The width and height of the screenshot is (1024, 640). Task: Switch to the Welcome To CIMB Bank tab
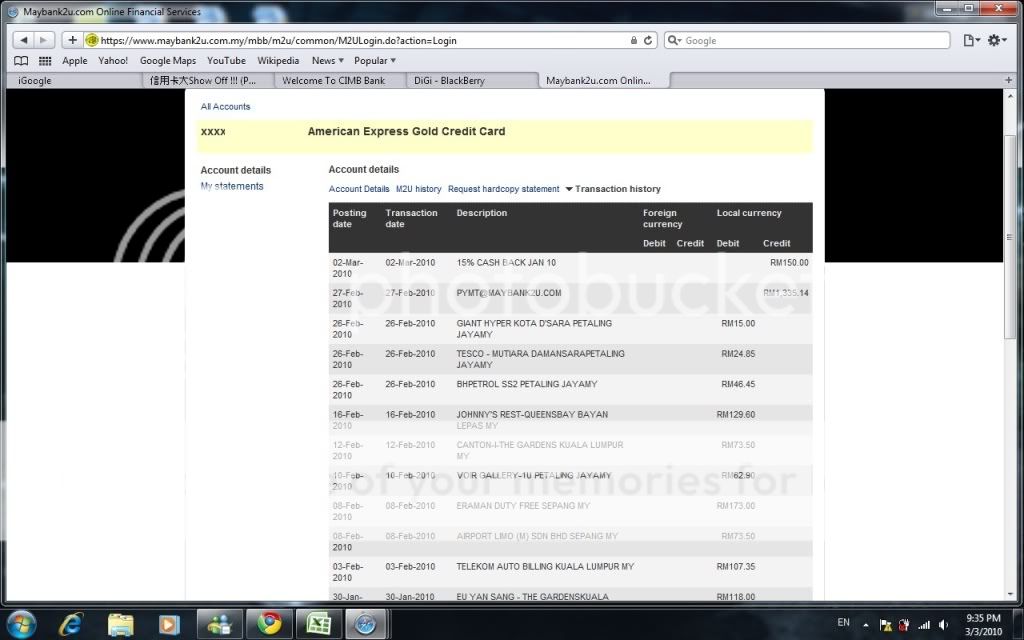click(333, 81)
